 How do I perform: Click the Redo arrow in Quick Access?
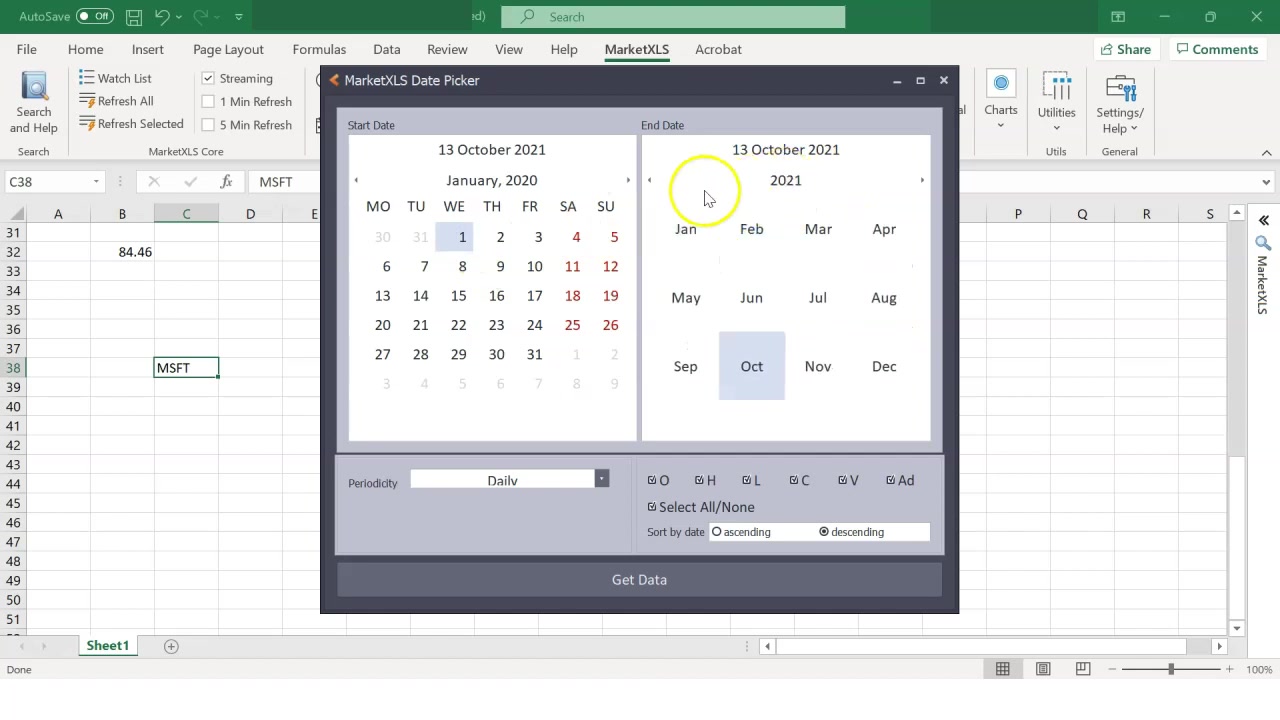(x=200, y=17)
